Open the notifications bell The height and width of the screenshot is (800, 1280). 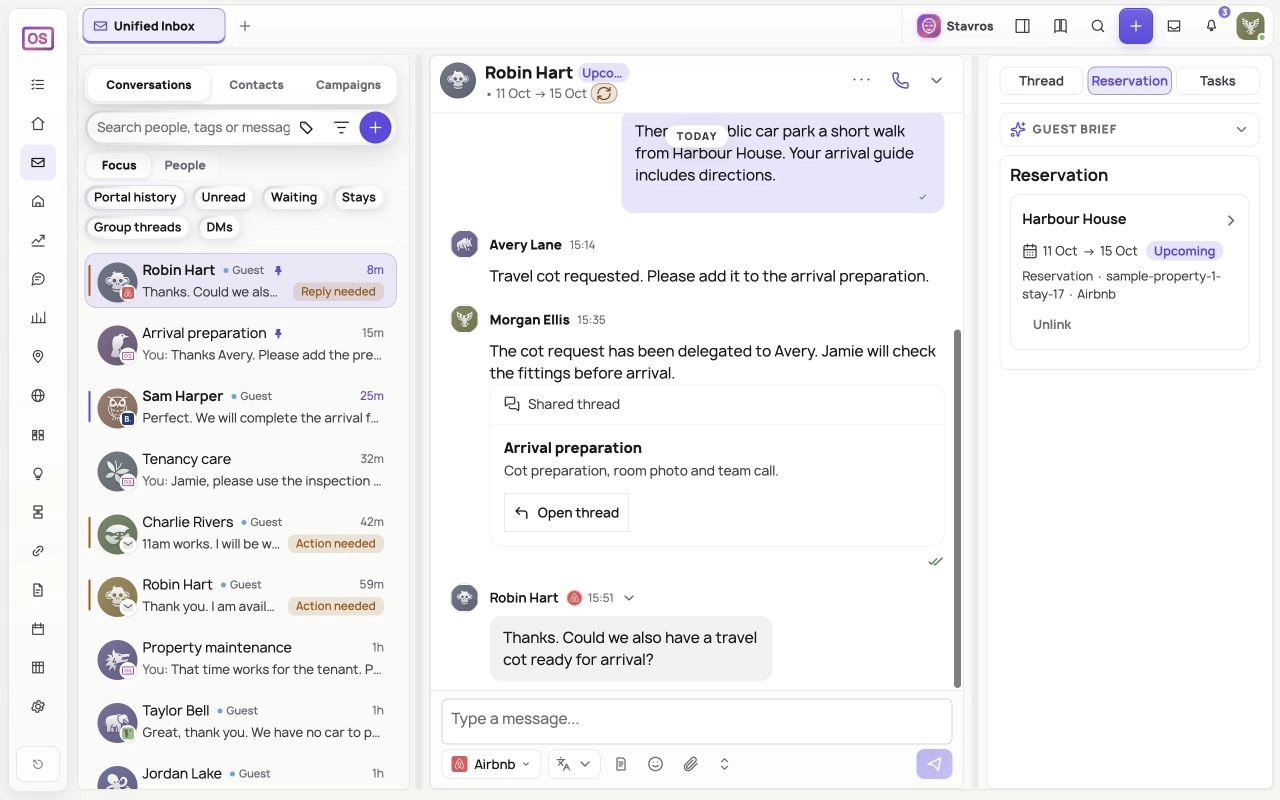coord(1211,26)
